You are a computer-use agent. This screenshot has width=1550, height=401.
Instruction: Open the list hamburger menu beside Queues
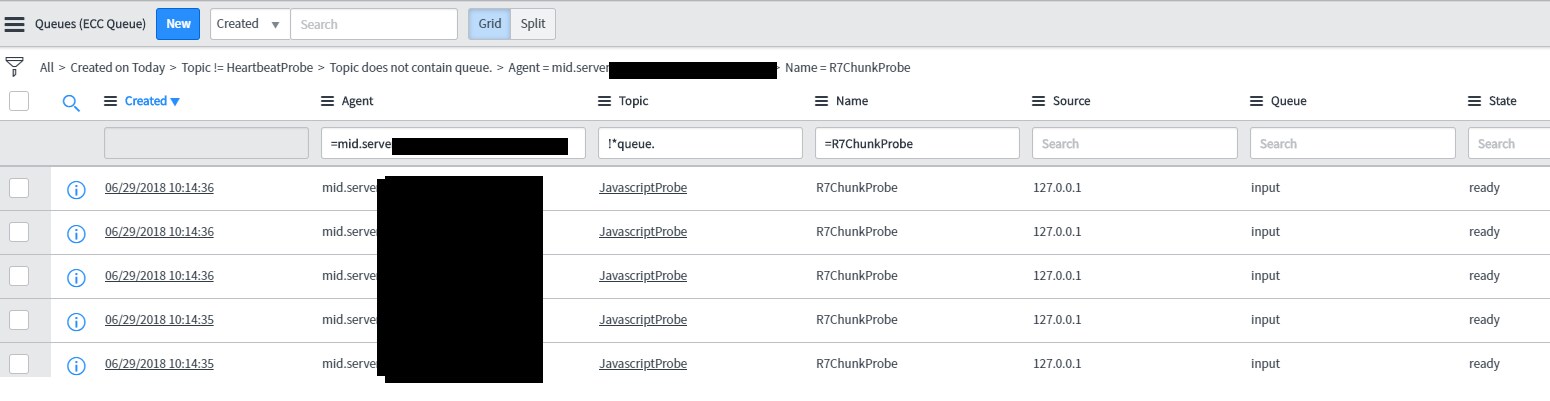click(15, 24)
